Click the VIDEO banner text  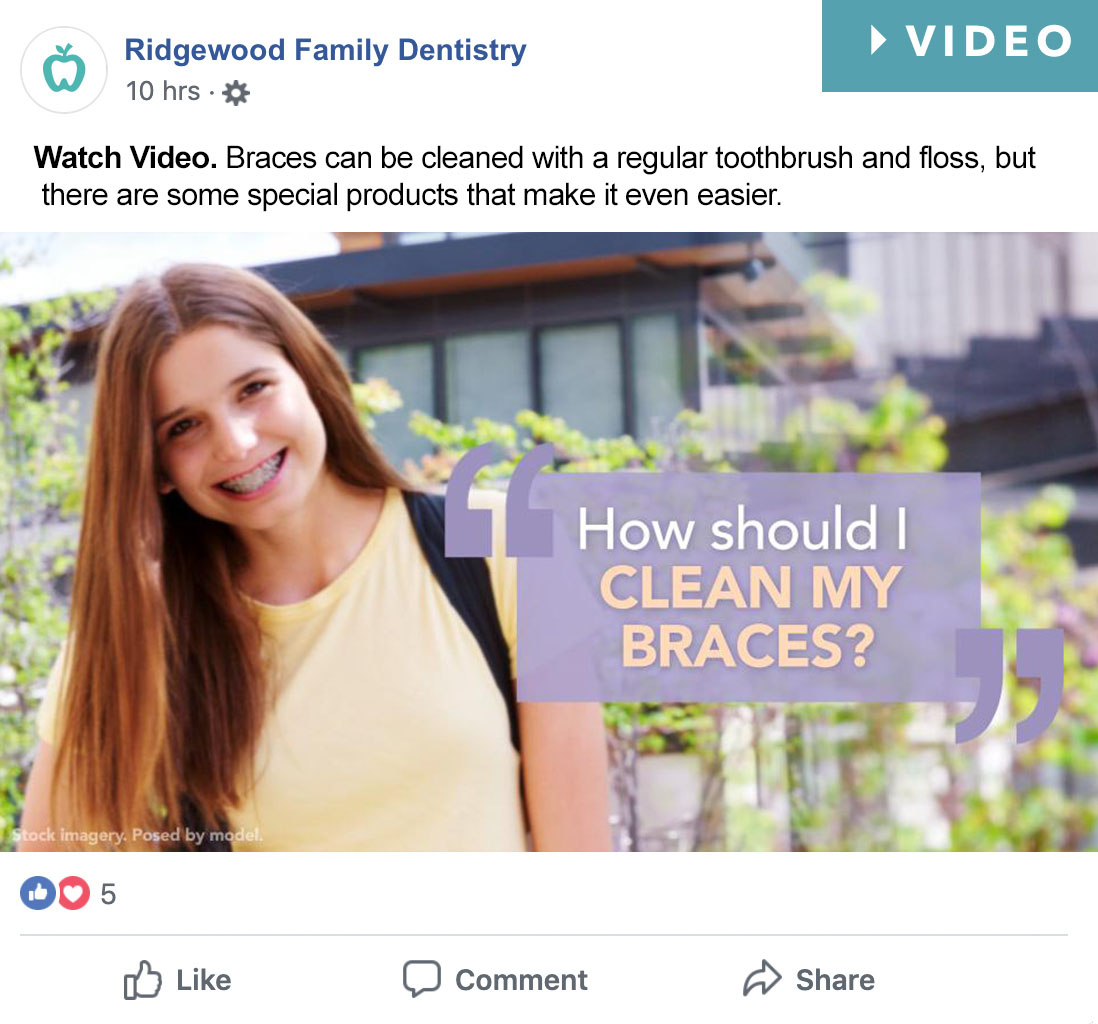tap(989, 41)
